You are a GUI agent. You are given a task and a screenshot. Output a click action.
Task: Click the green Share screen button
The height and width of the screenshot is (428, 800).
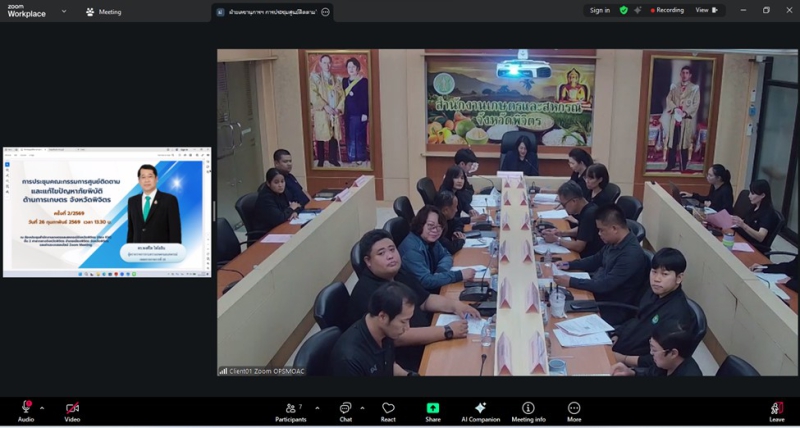pyautogui.click(x=432, y=410)
